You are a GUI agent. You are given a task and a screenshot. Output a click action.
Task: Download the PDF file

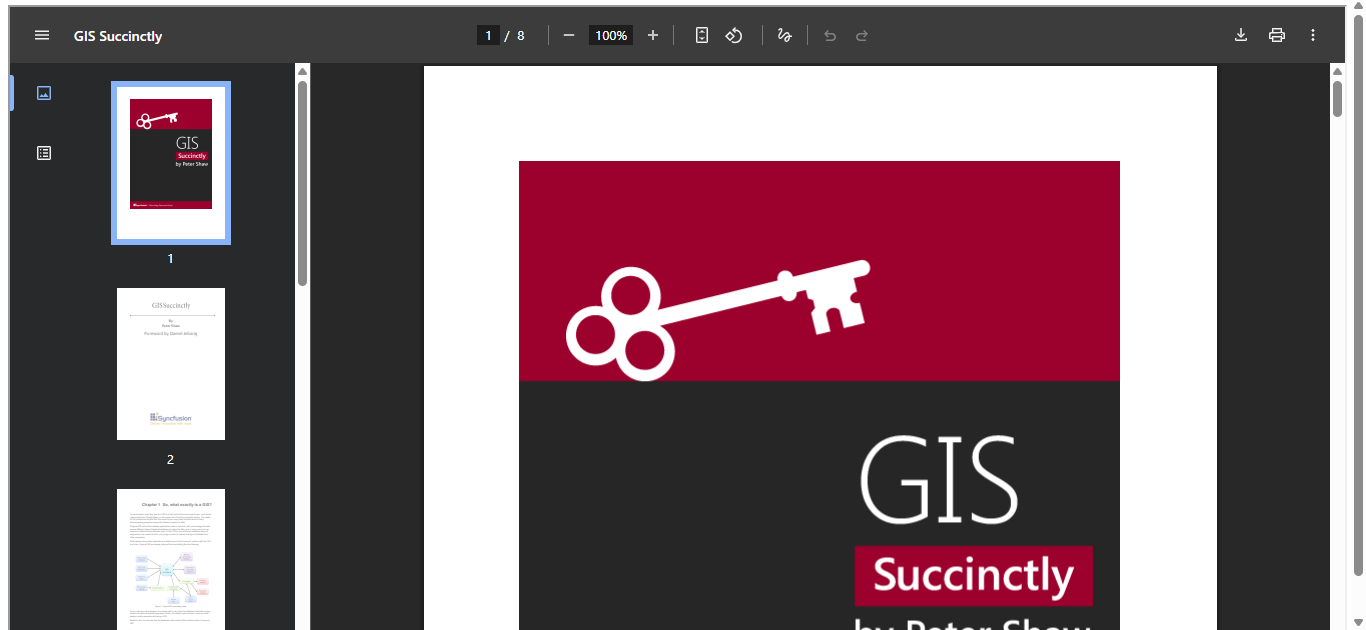point(1241,35)
